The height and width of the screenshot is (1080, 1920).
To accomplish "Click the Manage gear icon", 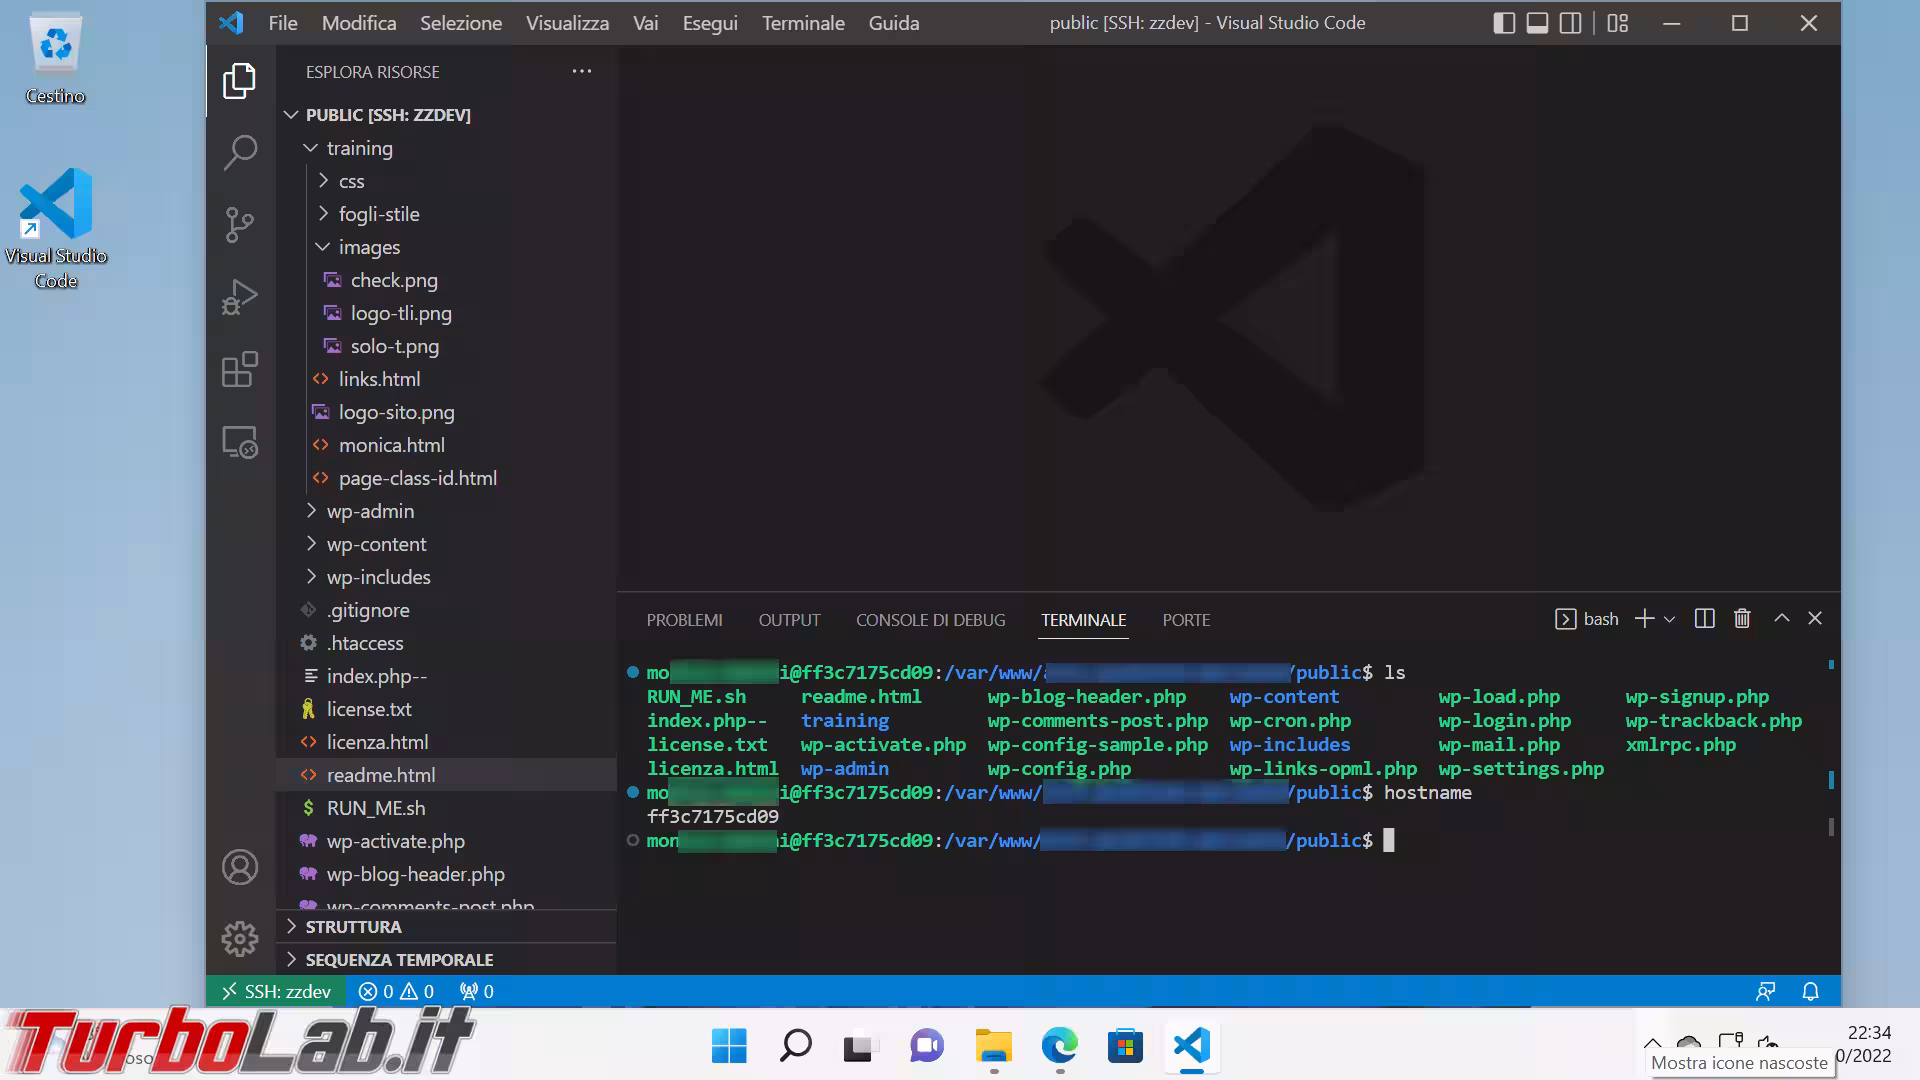I will pos(240,939).
